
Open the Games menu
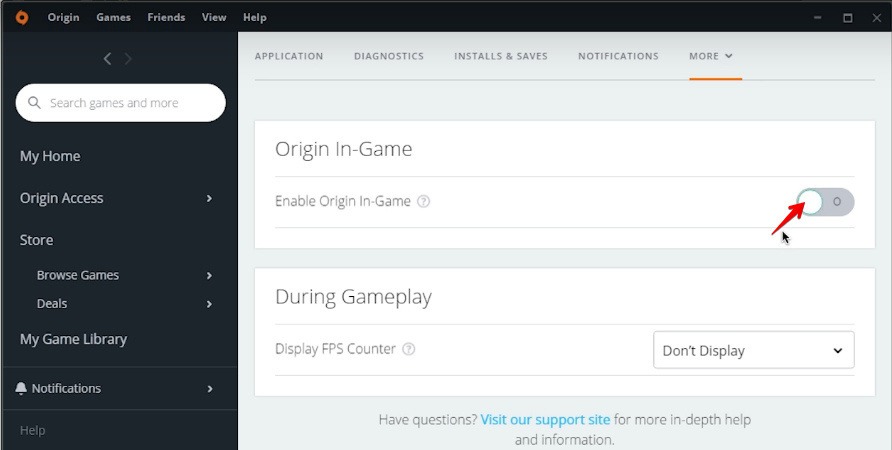(113, 18)
